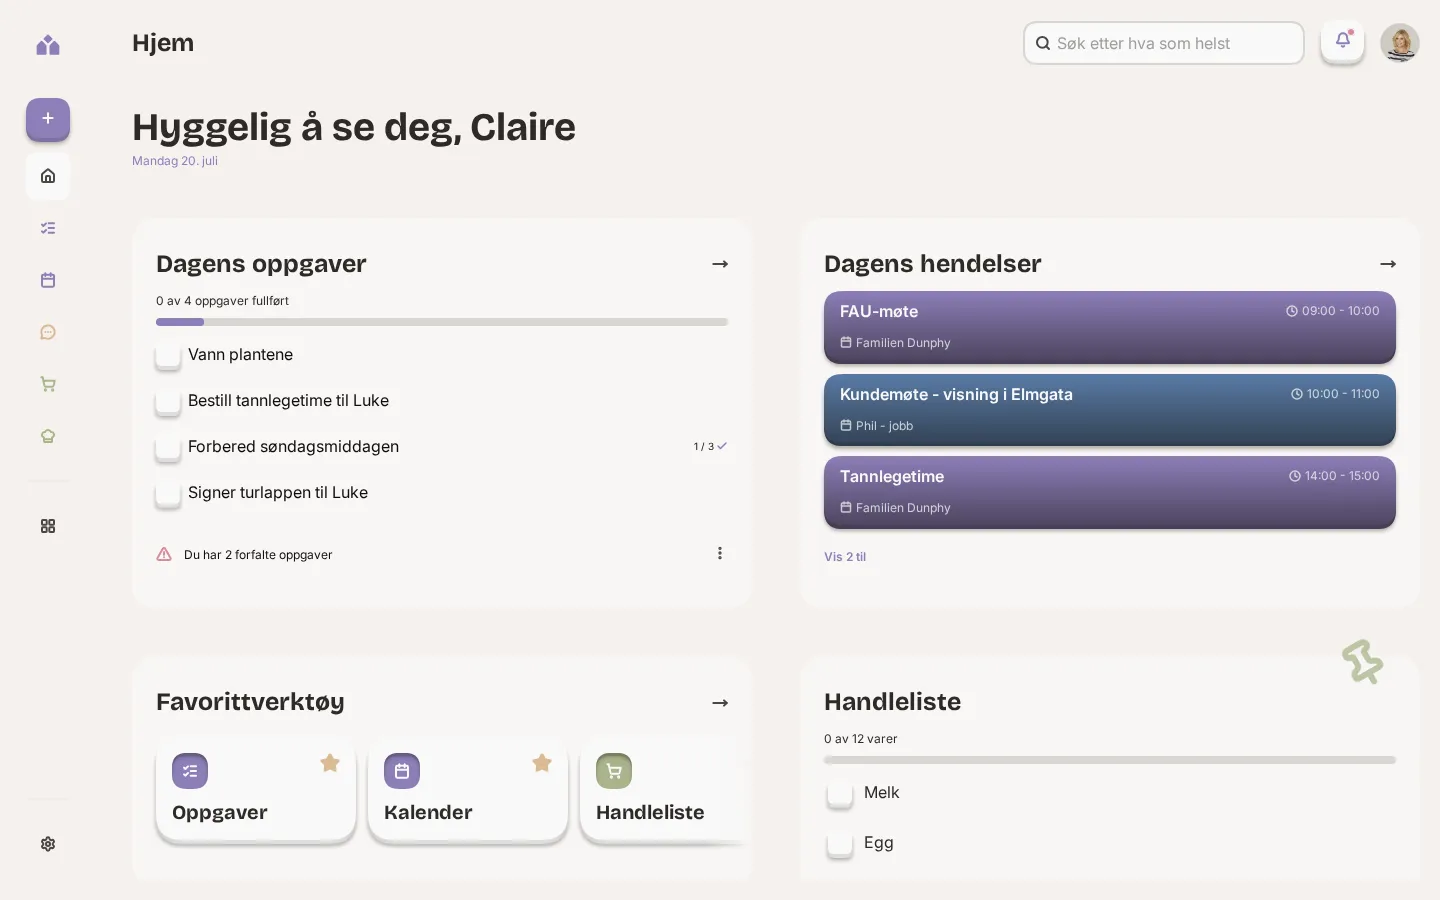Check off Melk in Handleliste

[x=840, y=794]
